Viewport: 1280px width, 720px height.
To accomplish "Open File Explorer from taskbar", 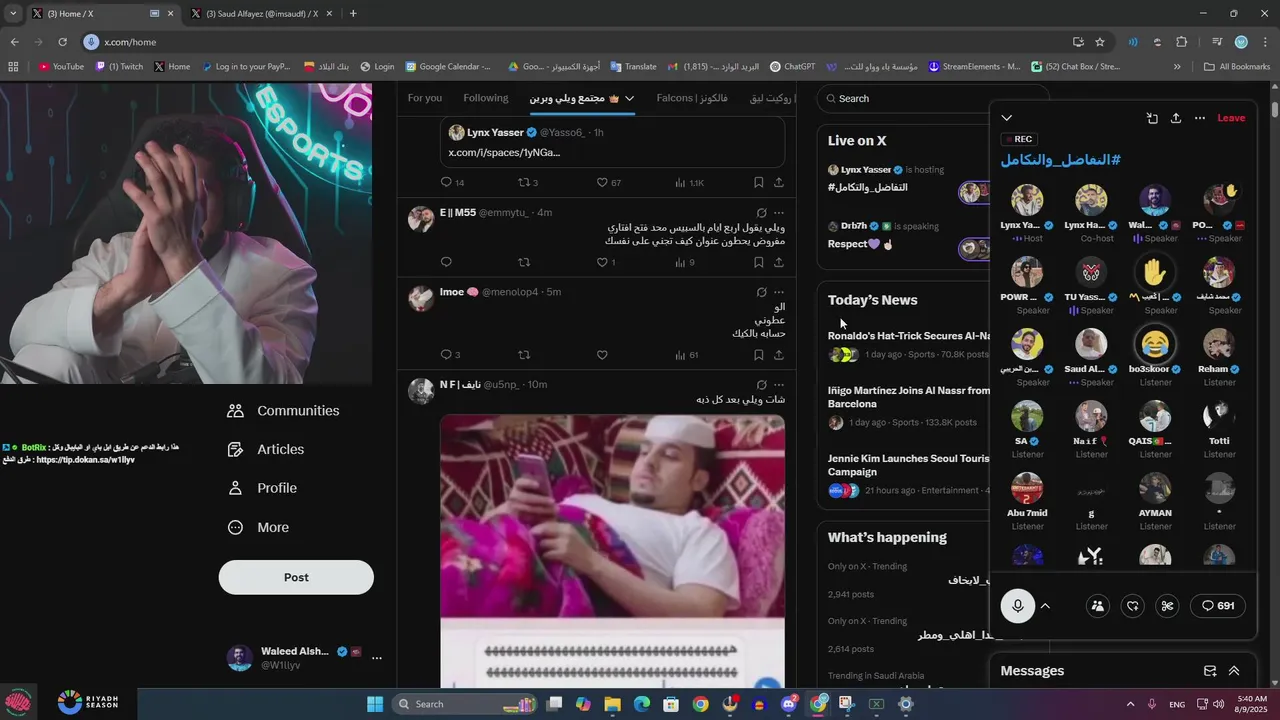I will [612, 704].
